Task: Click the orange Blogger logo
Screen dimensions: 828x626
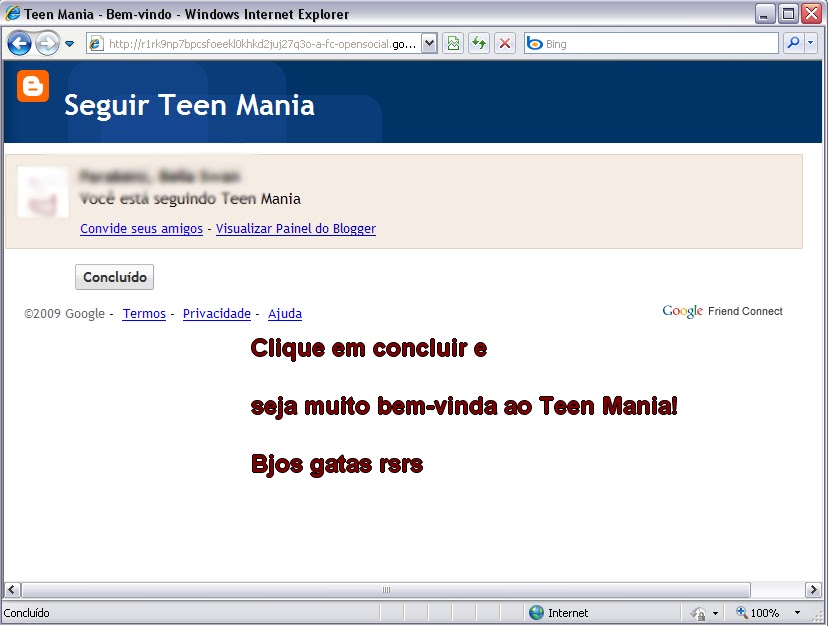Action: click(33, 86)
